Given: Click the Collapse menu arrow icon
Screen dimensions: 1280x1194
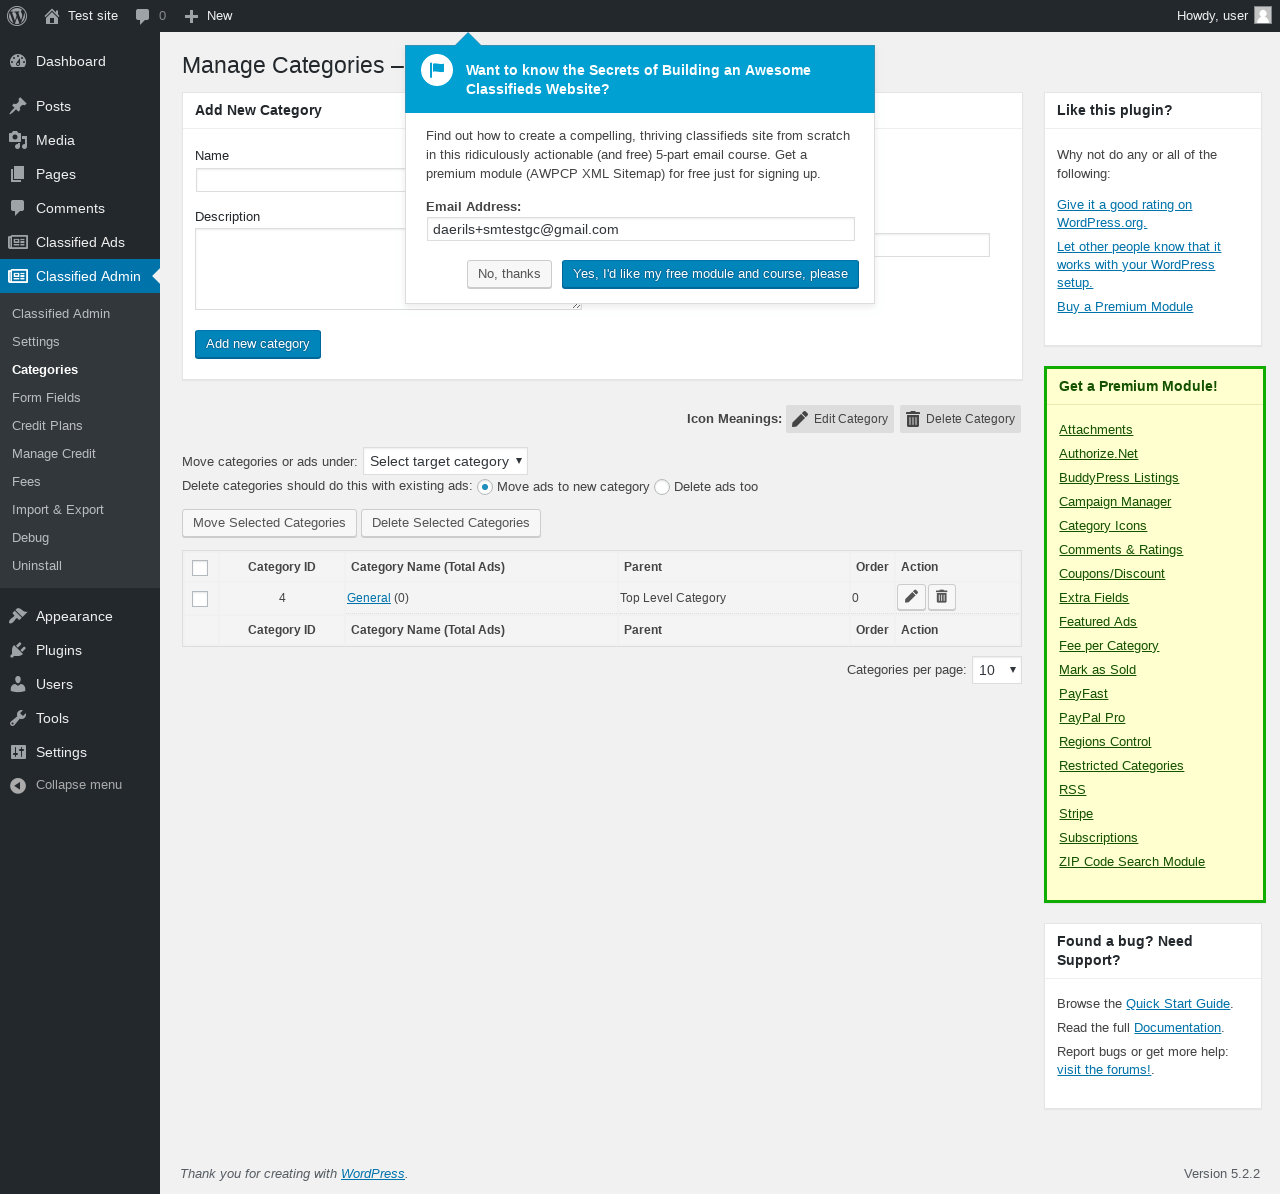Looking at the screenshot, I should pyautogui.click(x=18, y=785).
